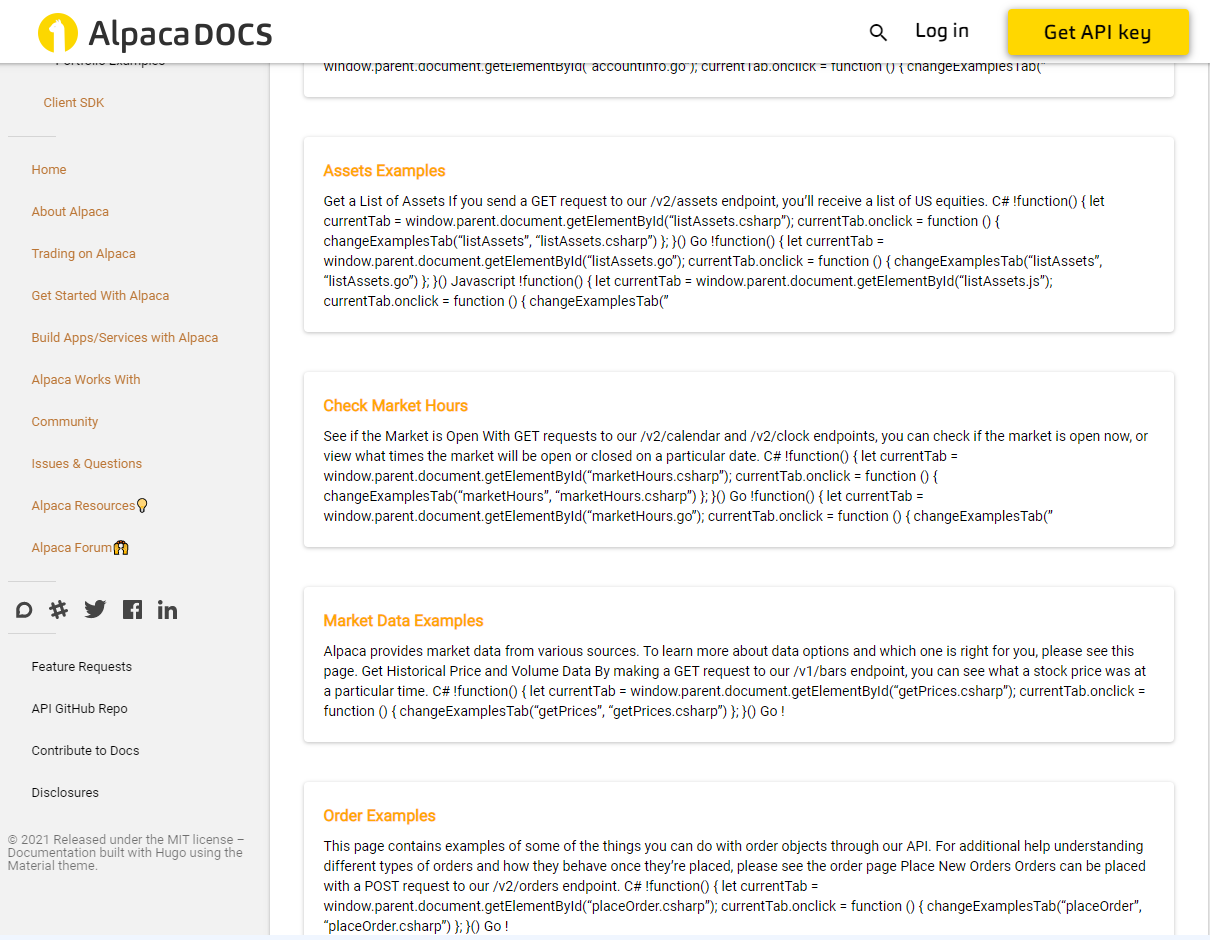1210x940 pixels.
Task: Open the Assets Examples heading link
Action: pyautogui.click(x=384, y=171)
